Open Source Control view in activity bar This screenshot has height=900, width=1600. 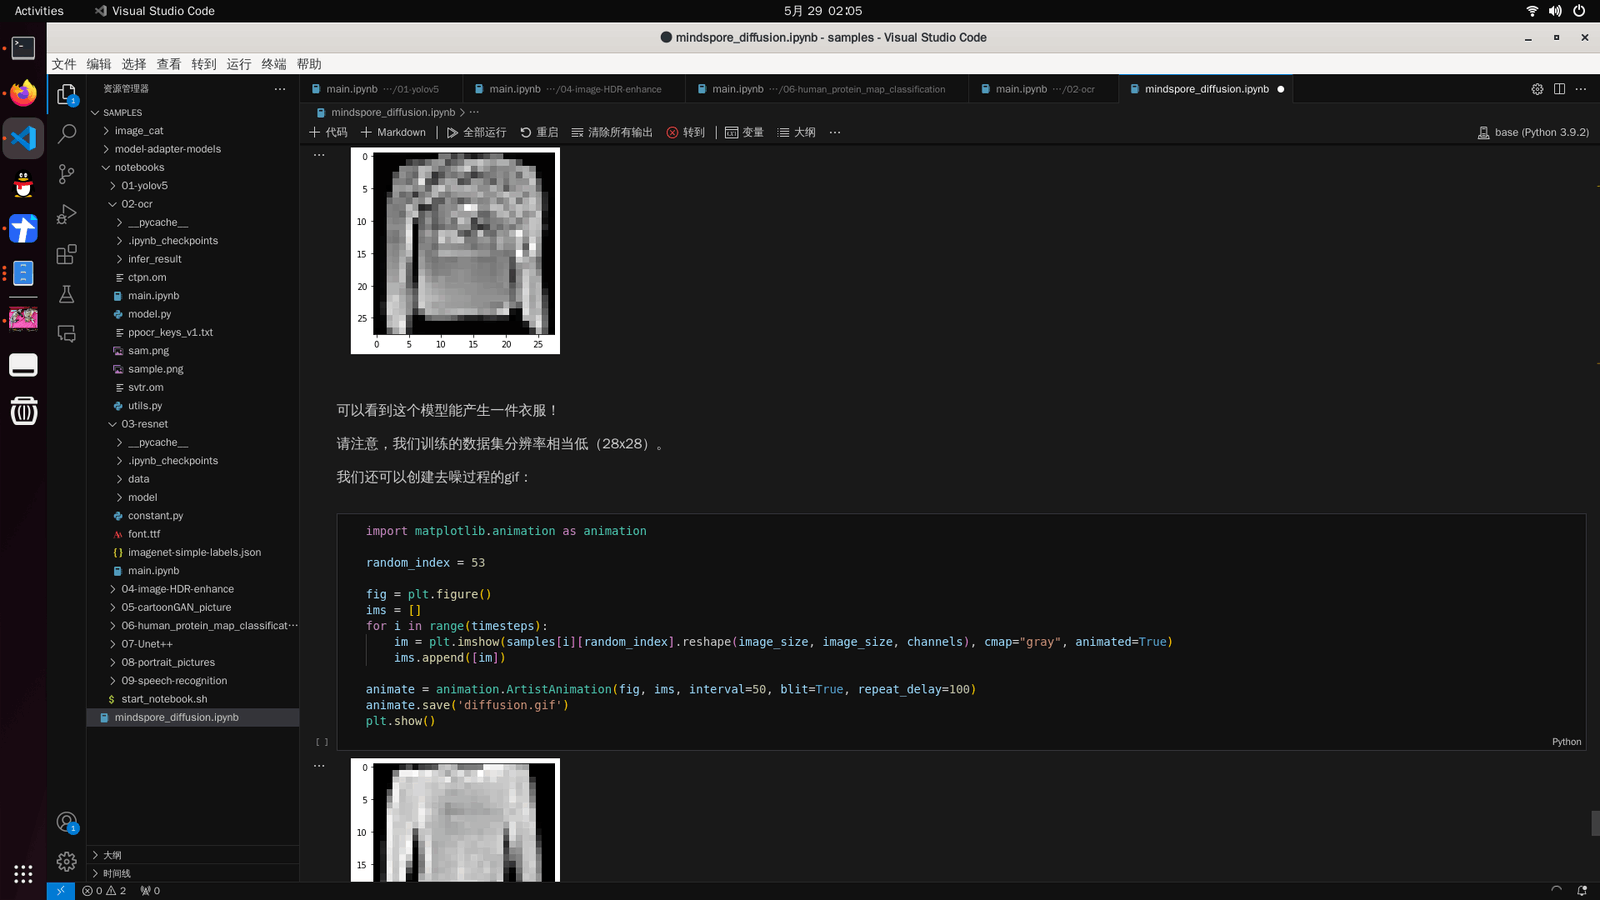pos(67,174)
